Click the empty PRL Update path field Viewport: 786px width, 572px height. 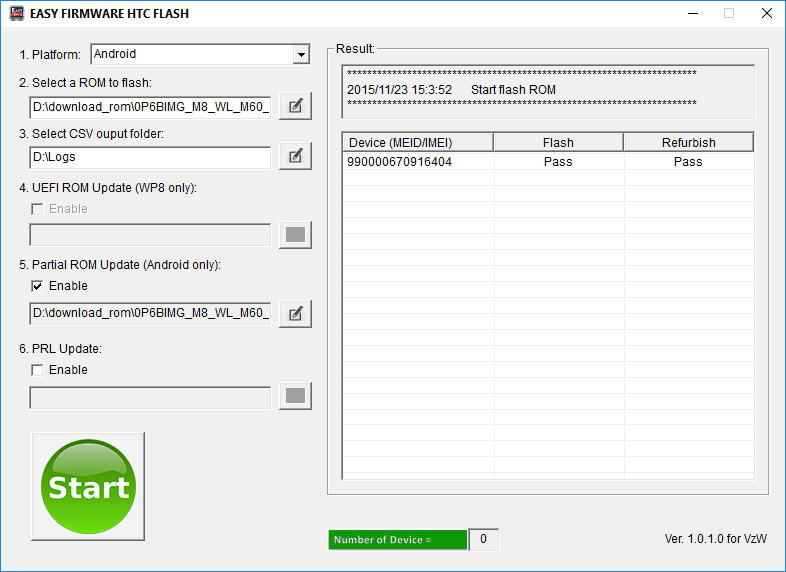tap(150, 398)
